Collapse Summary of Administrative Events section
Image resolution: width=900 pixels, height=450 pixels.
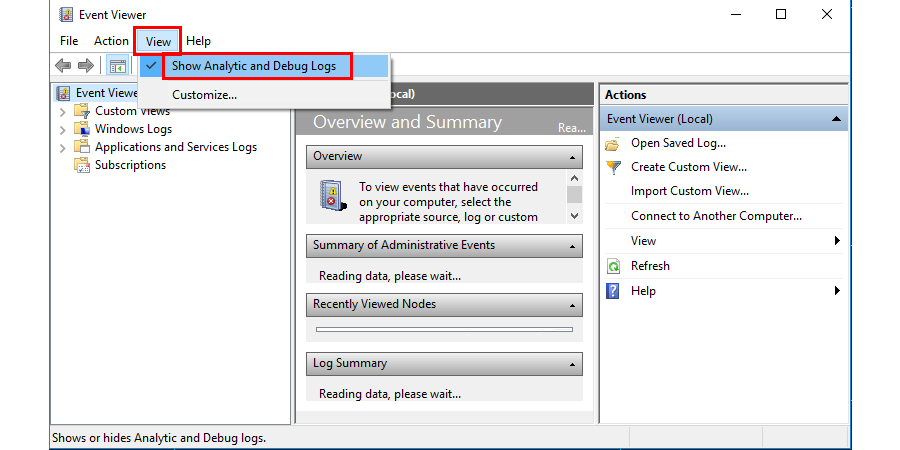pos(572,246)
